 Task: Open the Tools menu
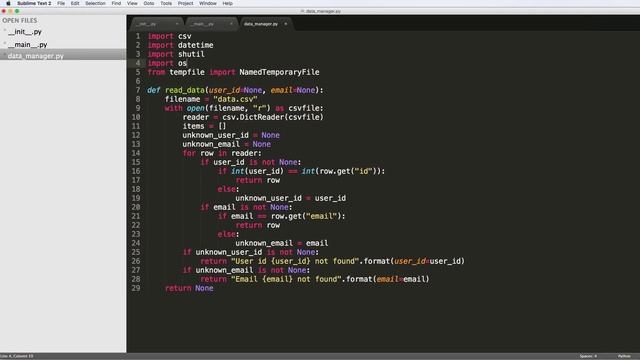166,3
